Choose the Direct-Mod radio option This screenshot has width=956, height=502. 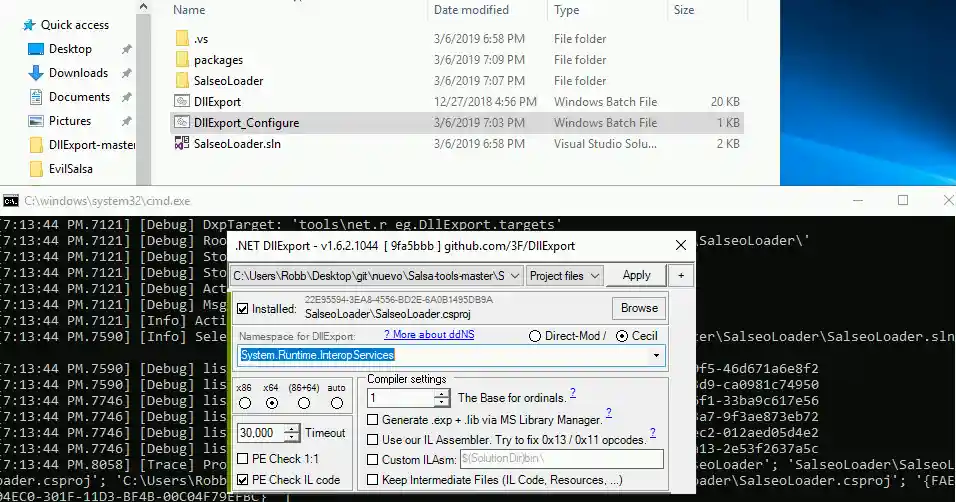pyautogui.click(x=534, y=336)
